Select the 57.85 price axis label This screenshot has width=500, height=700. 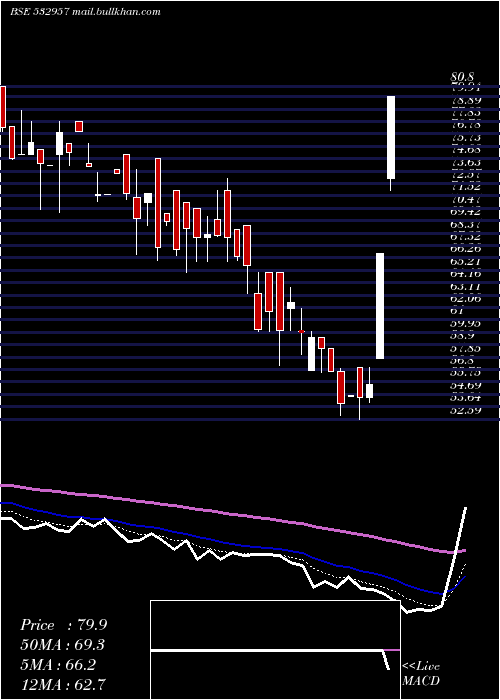[466, 347]
